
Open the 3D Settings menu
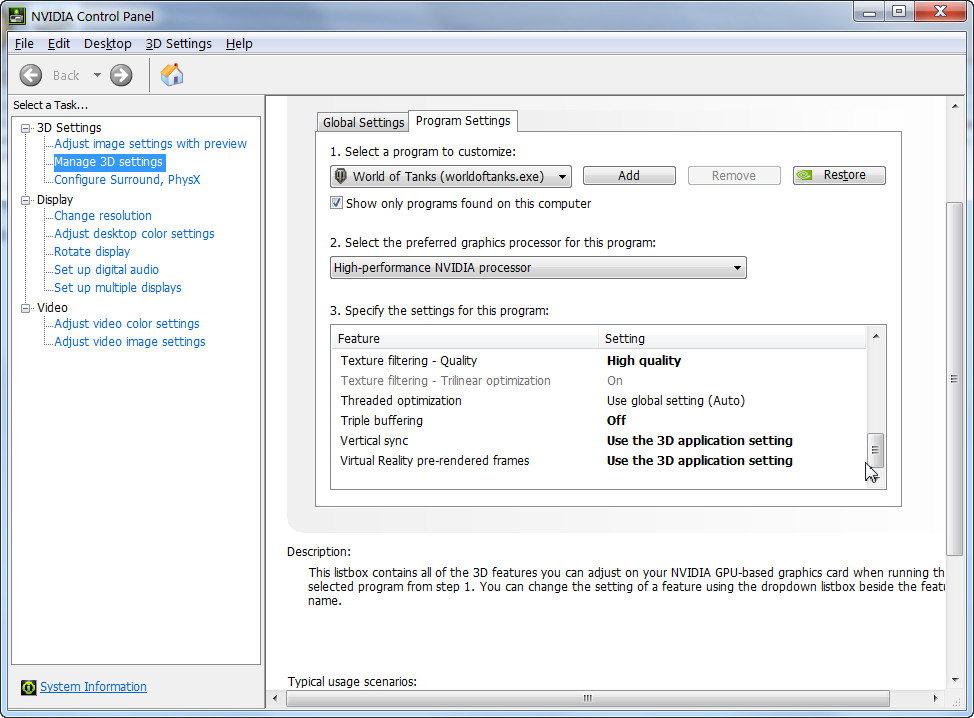(178, 44)
